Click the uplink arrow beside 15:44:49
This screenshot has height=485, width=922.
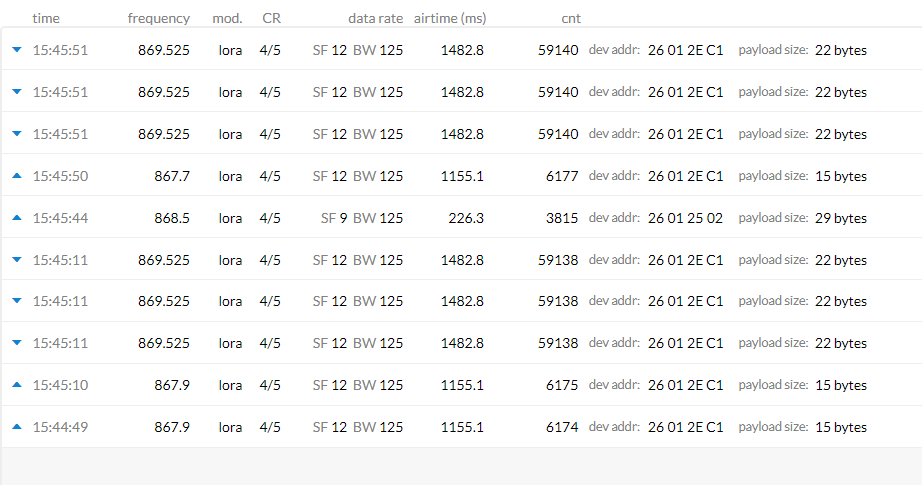click(x=16, y=427)
